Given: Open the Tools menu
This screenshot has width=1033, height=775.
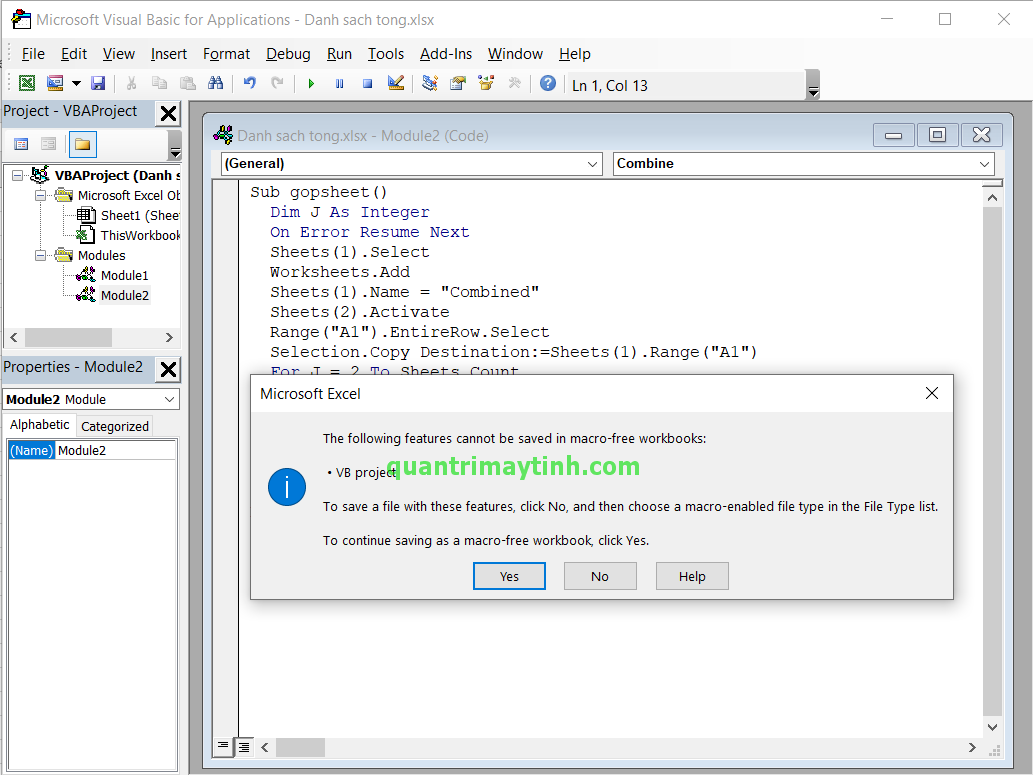Looking at the screenshot, I should click(385, 54).
